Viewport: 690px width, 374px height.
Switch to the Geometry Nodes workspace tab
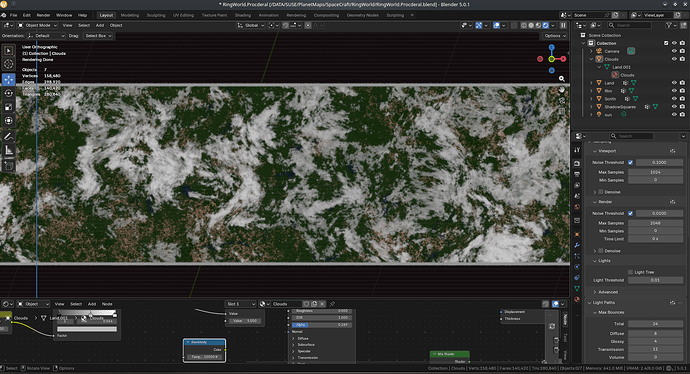tap(362, 15)
